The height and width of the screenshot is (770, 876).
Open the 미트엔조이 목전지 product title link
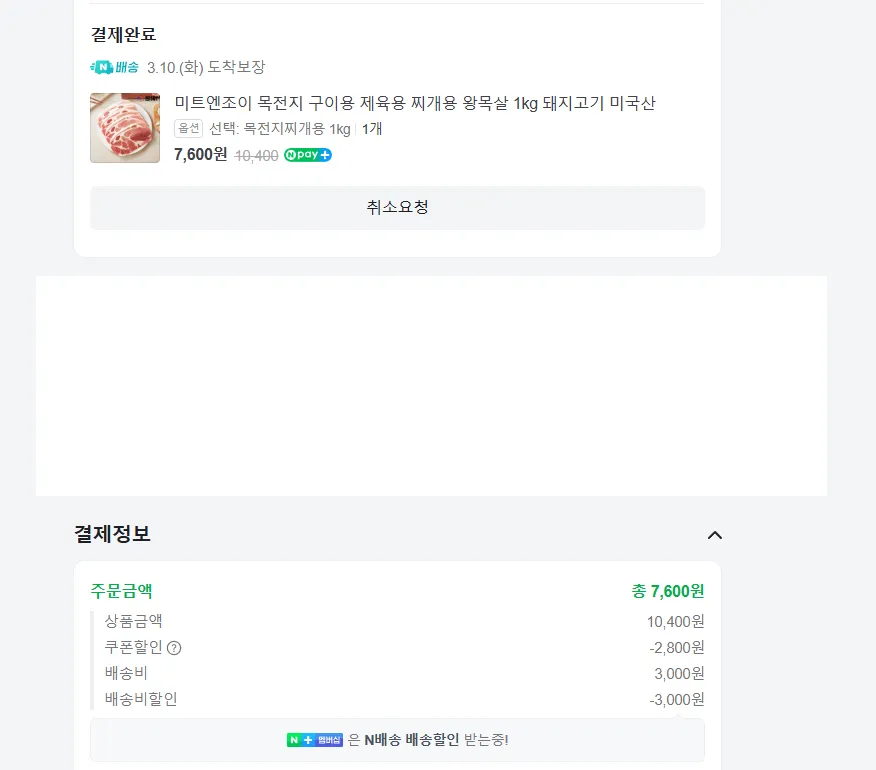coord(414,103)
